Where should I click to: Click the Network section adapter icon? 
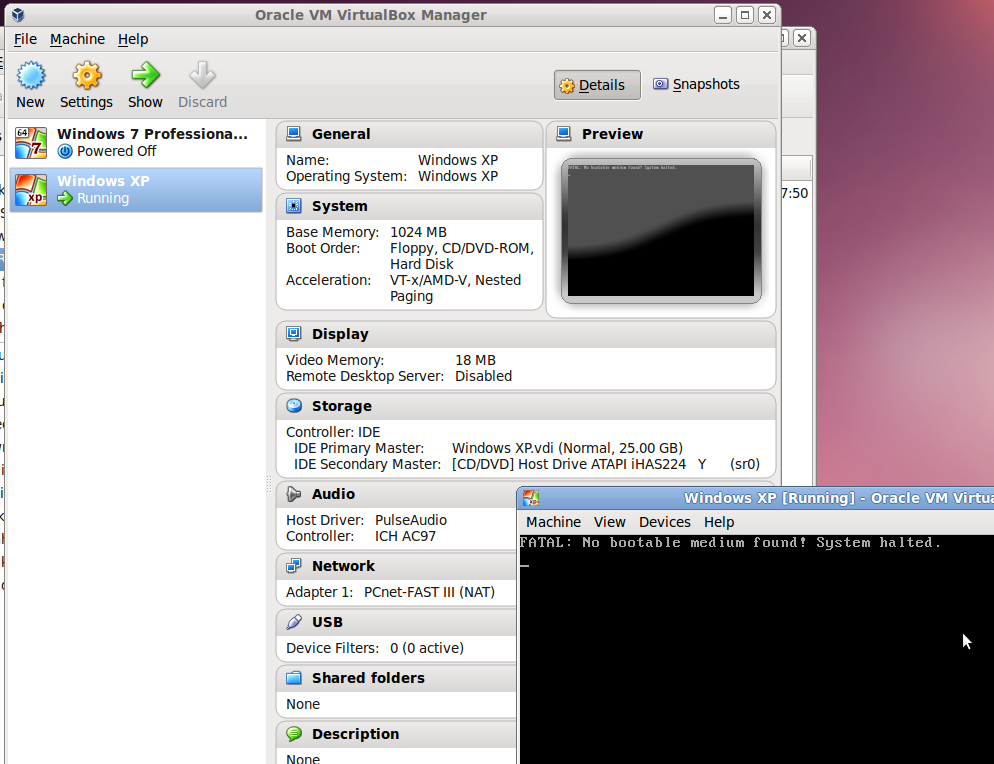pyautogui.click(x=294, y=566)
